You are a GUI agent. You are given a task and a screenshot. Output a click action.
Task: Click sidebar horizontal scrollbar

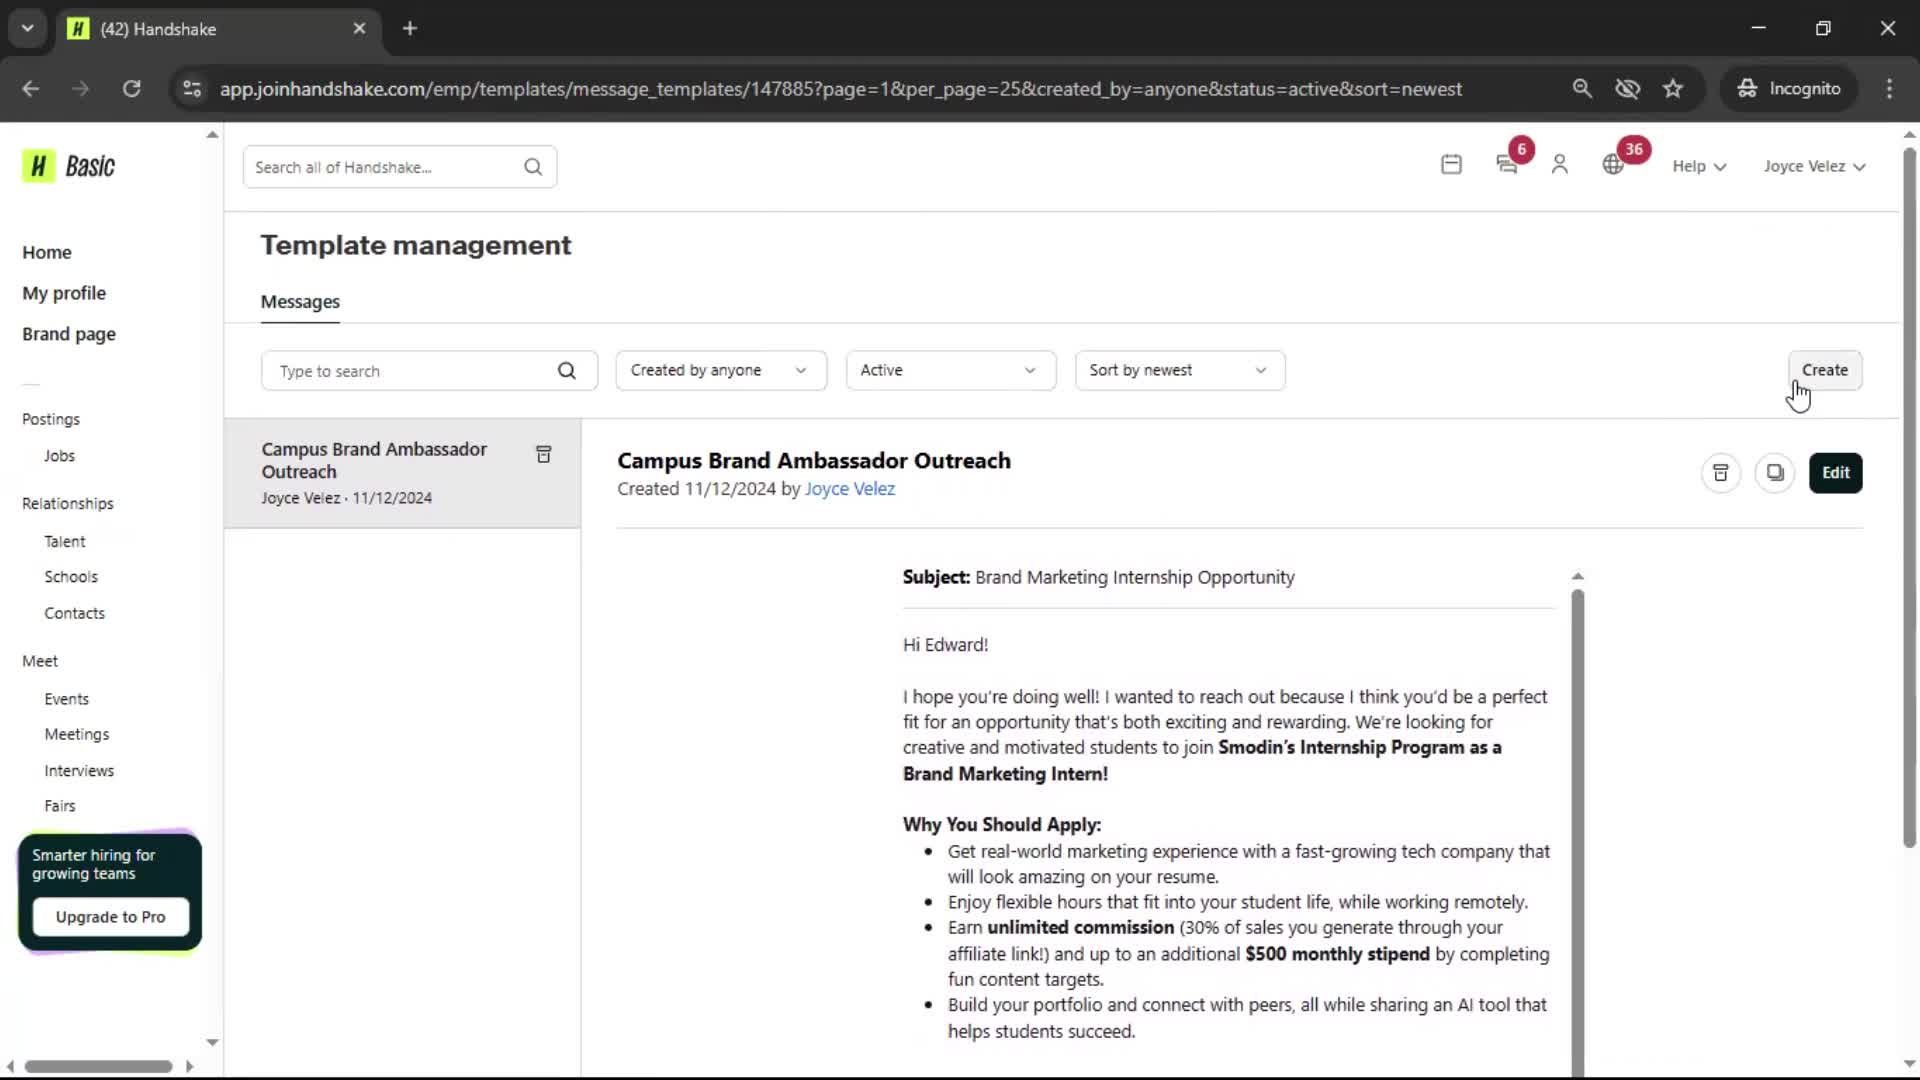[x=98, y=1066]
